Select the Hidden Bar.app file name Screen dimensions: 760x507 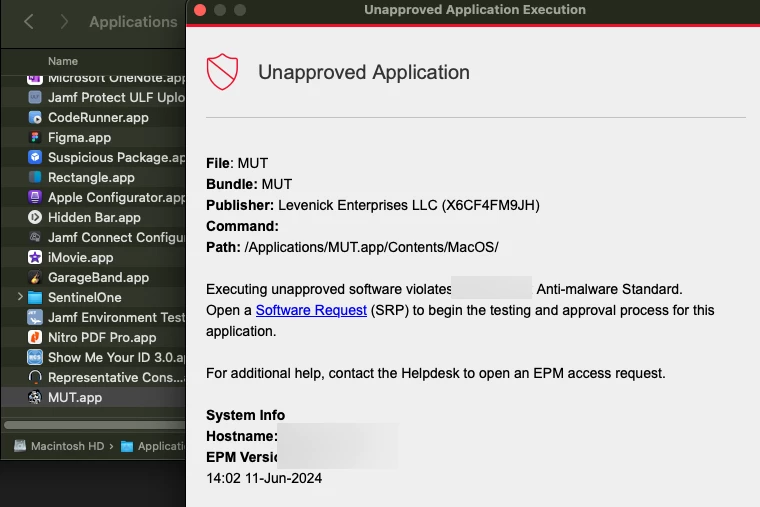[94, 218]
